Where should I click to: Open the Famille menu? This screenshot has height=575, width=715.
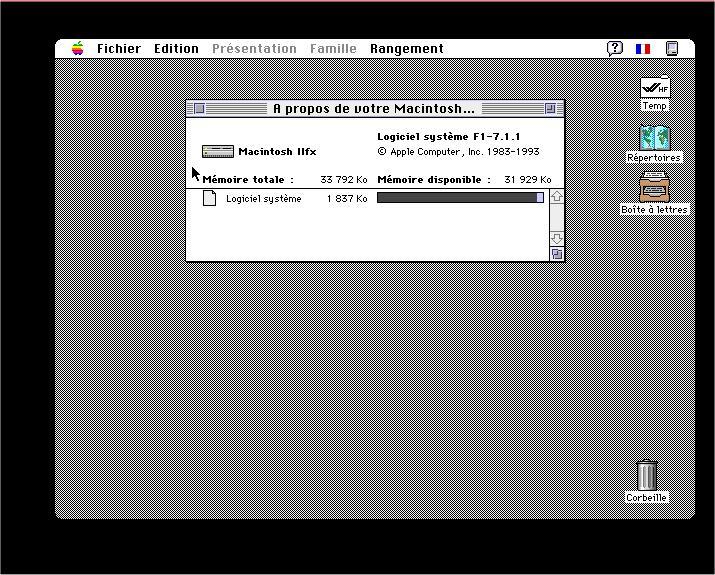tap(333, 49)
